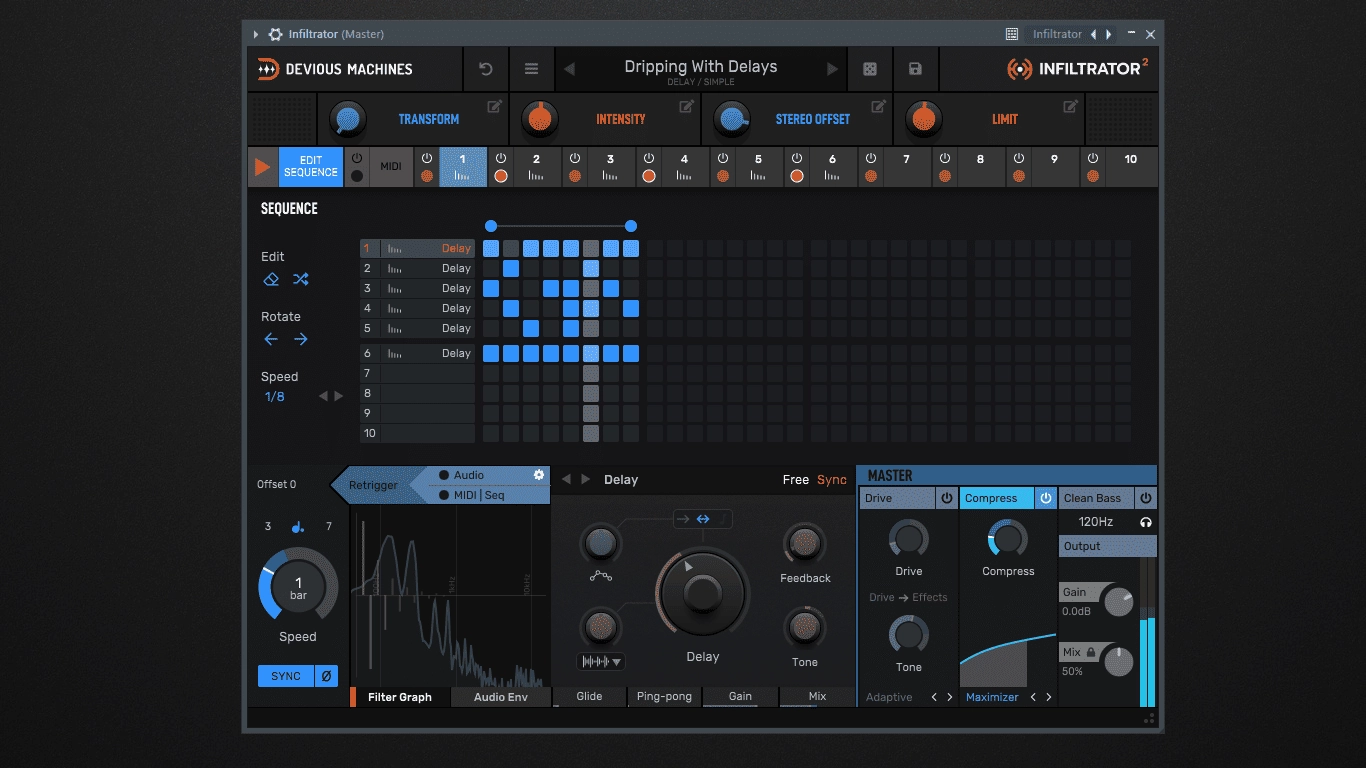The width and height of the screenshot is (1366, 768).
Task: Switch to the Filter Graph tab
Action: 400,697
